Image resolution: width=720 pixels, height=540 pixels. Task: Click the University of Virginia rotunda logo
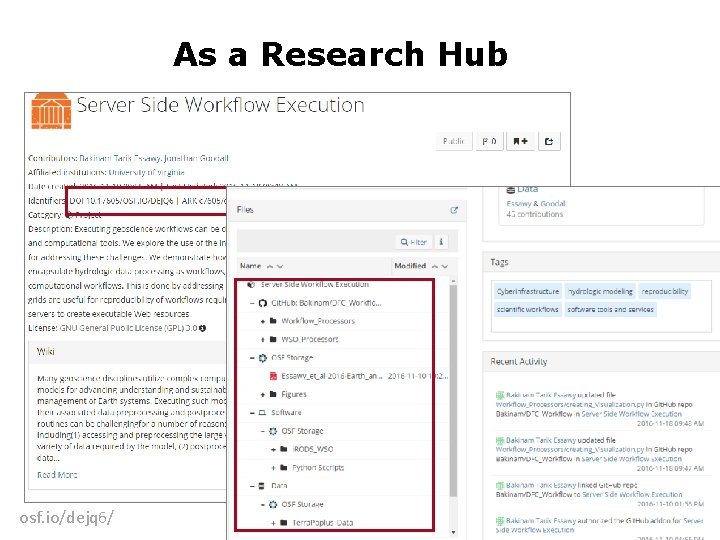pyautogui.click(x=51, y=111)
